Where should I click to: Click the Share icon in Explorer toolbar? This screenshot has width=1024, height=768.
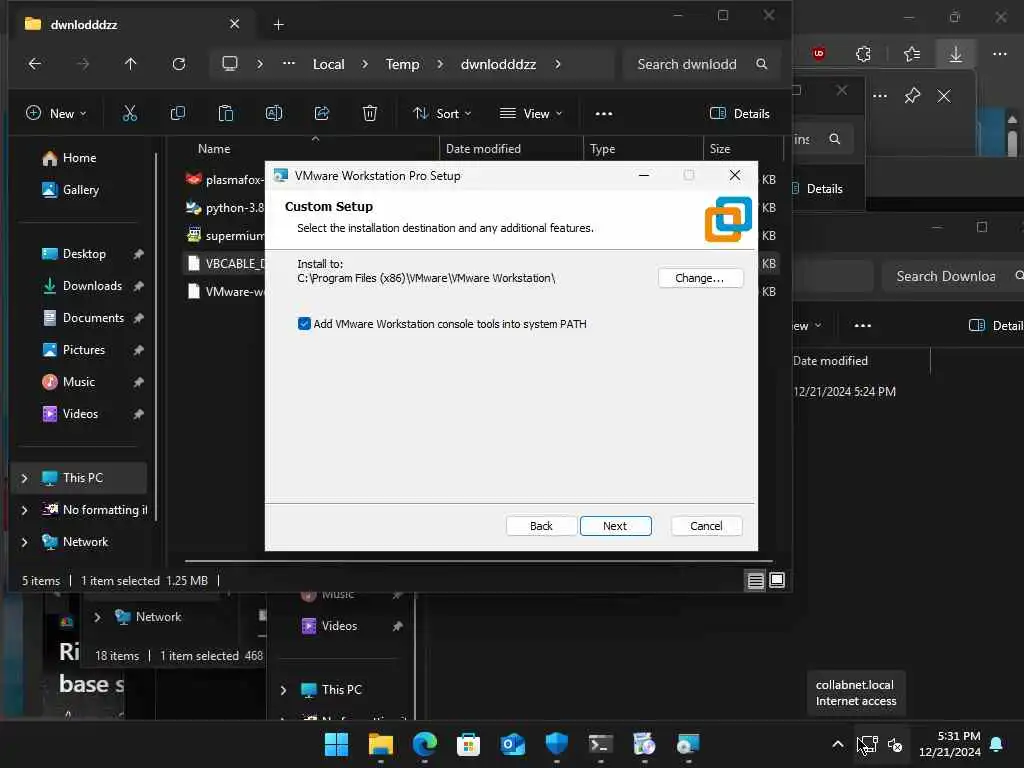(x=322, y=114)
